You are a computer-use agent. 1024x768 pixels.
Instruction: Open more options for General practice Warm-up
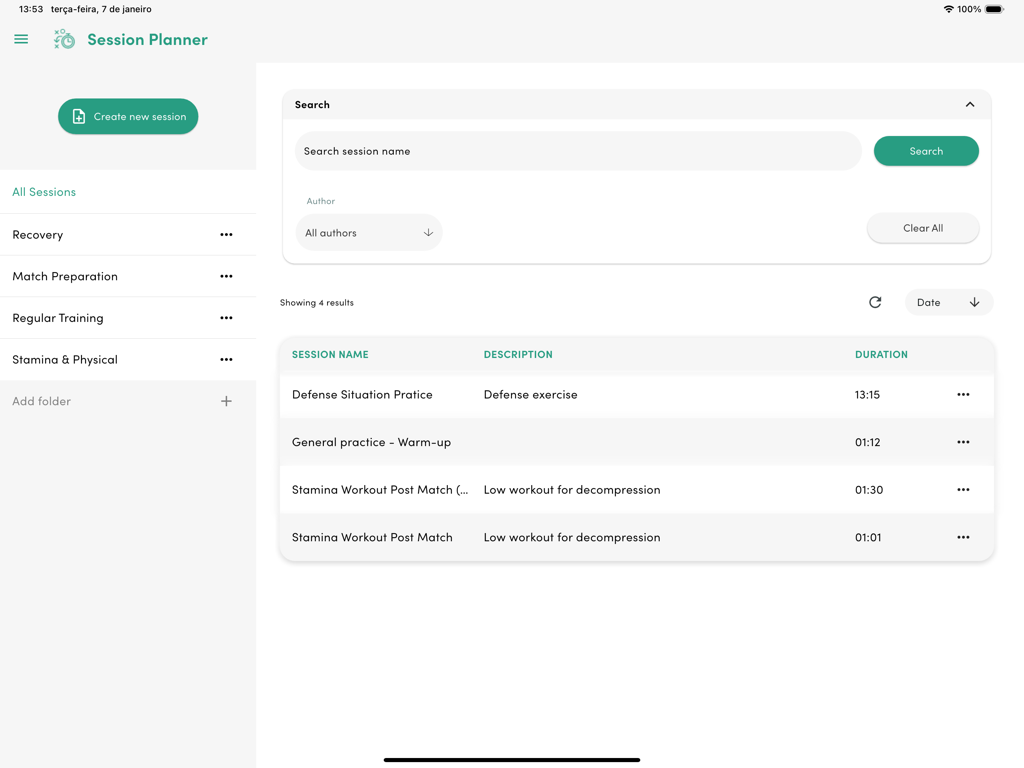pos(963,442)
